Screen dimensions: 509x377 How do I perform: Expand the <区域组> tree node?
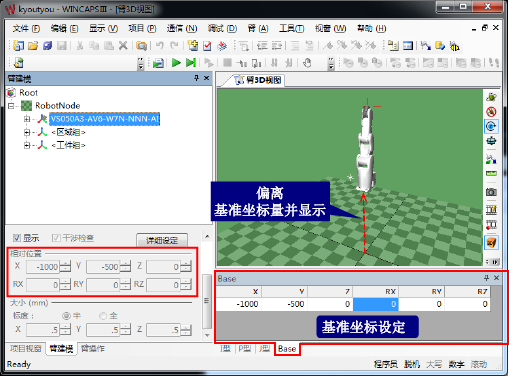click(x=27, y=132)
